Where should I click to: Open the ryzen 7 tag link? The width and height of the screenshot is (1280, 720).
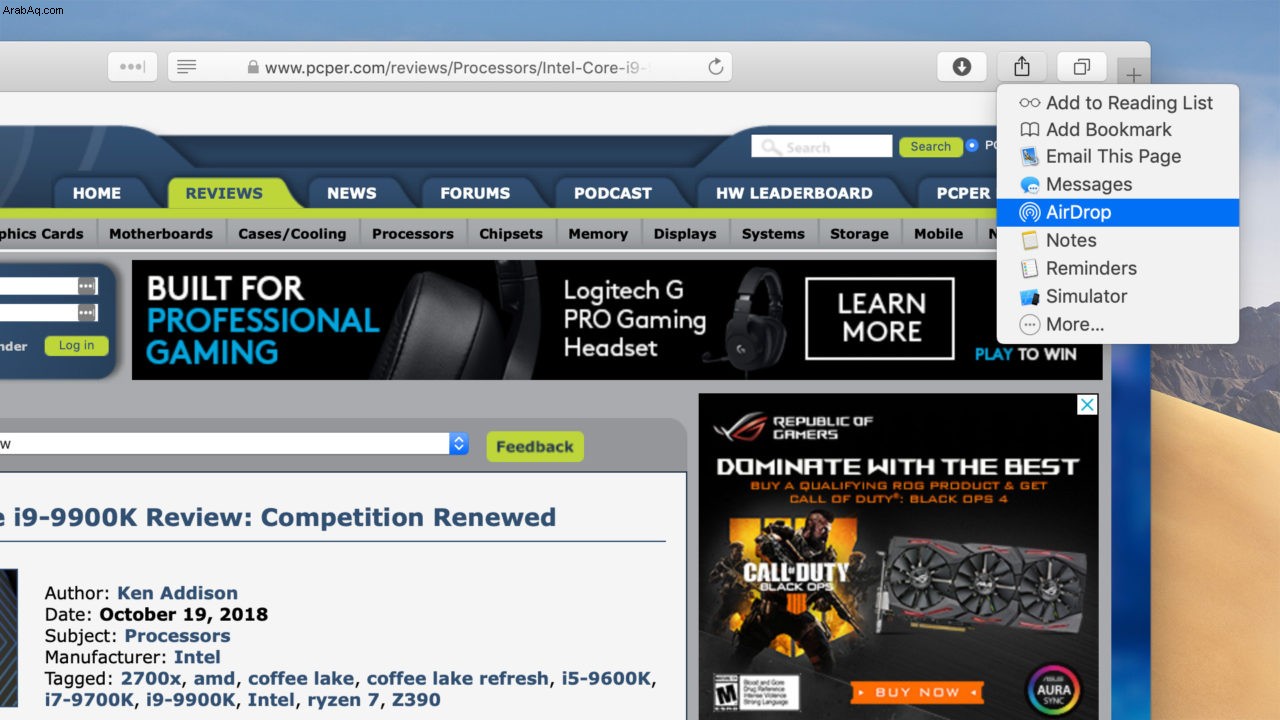point(345,699)
